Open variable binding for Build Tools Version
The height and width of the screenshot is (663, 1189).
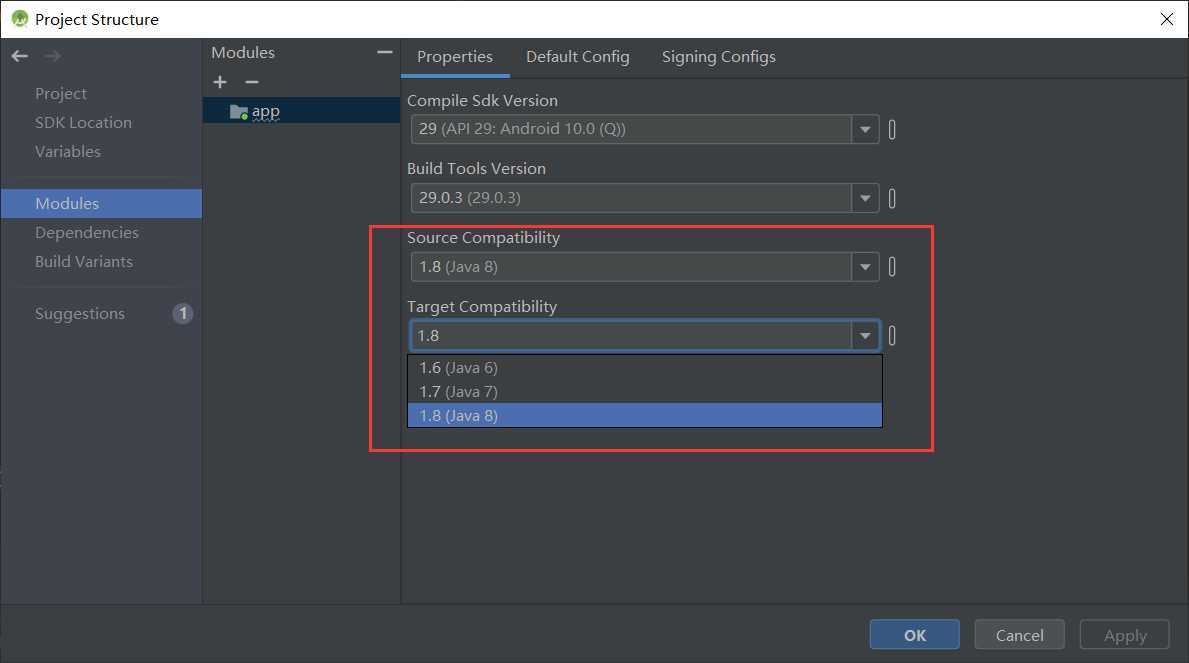point(892,199)
